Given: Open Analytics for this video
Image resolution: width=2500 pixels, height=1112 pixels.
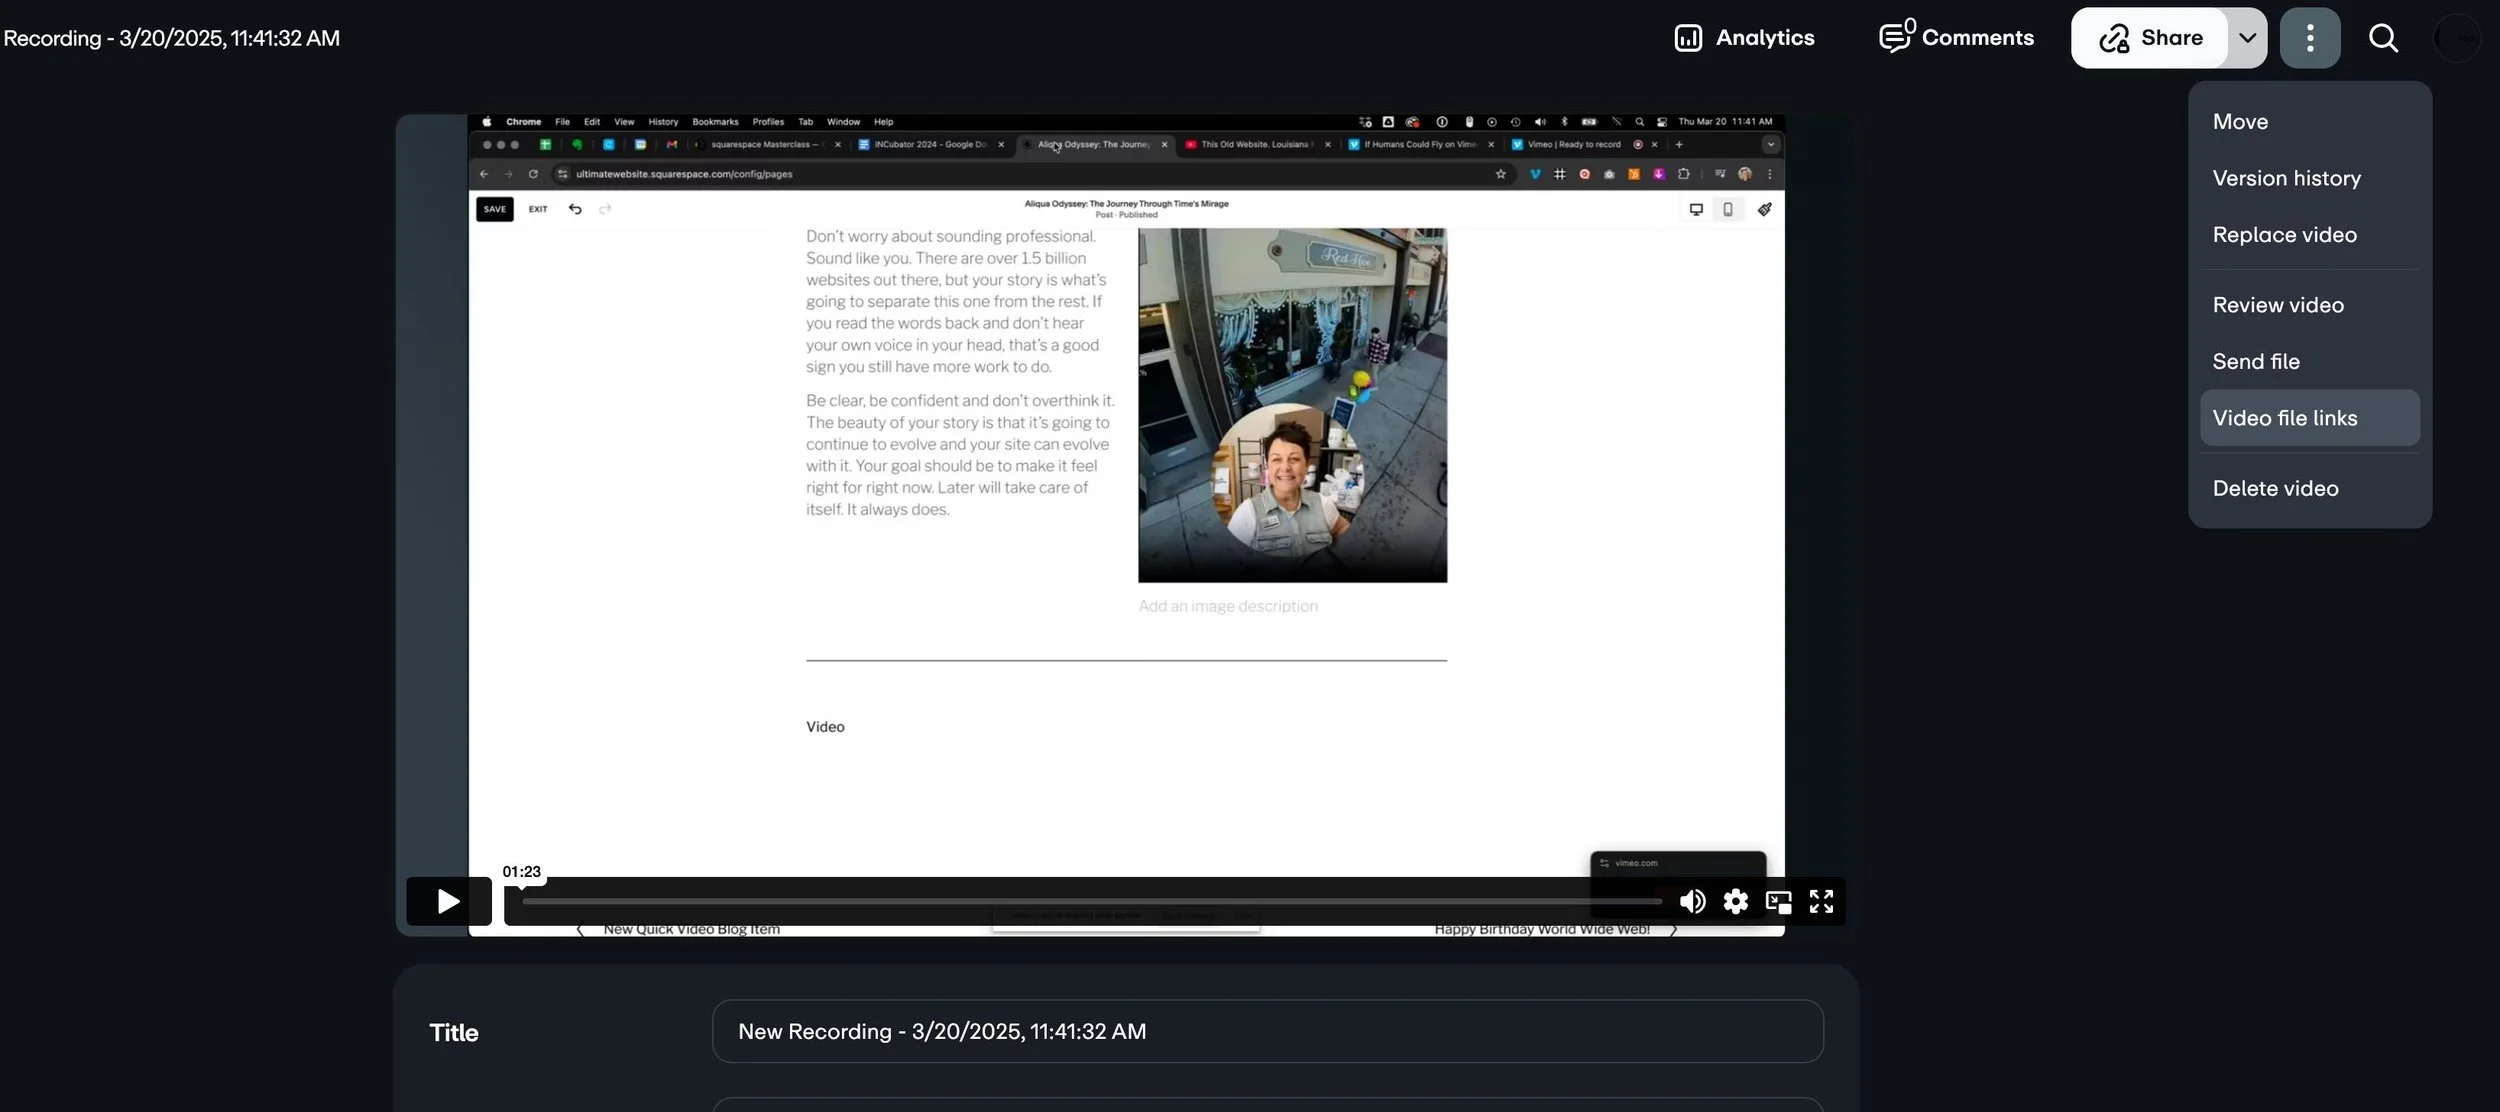Looking at the screenshot, I should coord(1744,38).
